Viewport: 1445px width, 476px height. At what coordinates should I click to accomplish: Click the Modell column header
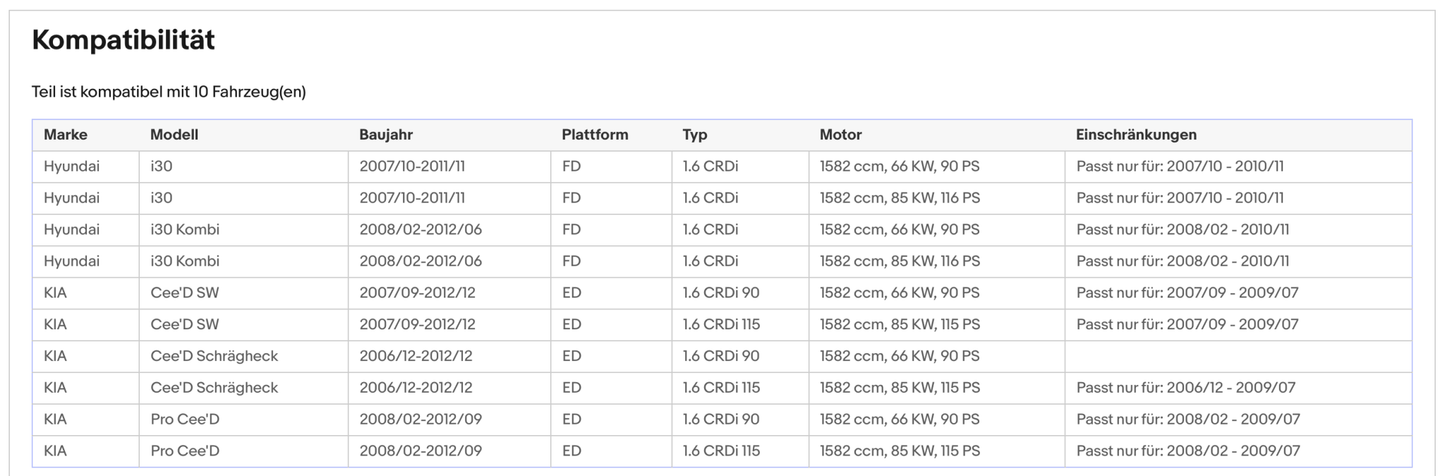(x=174, y=135)
